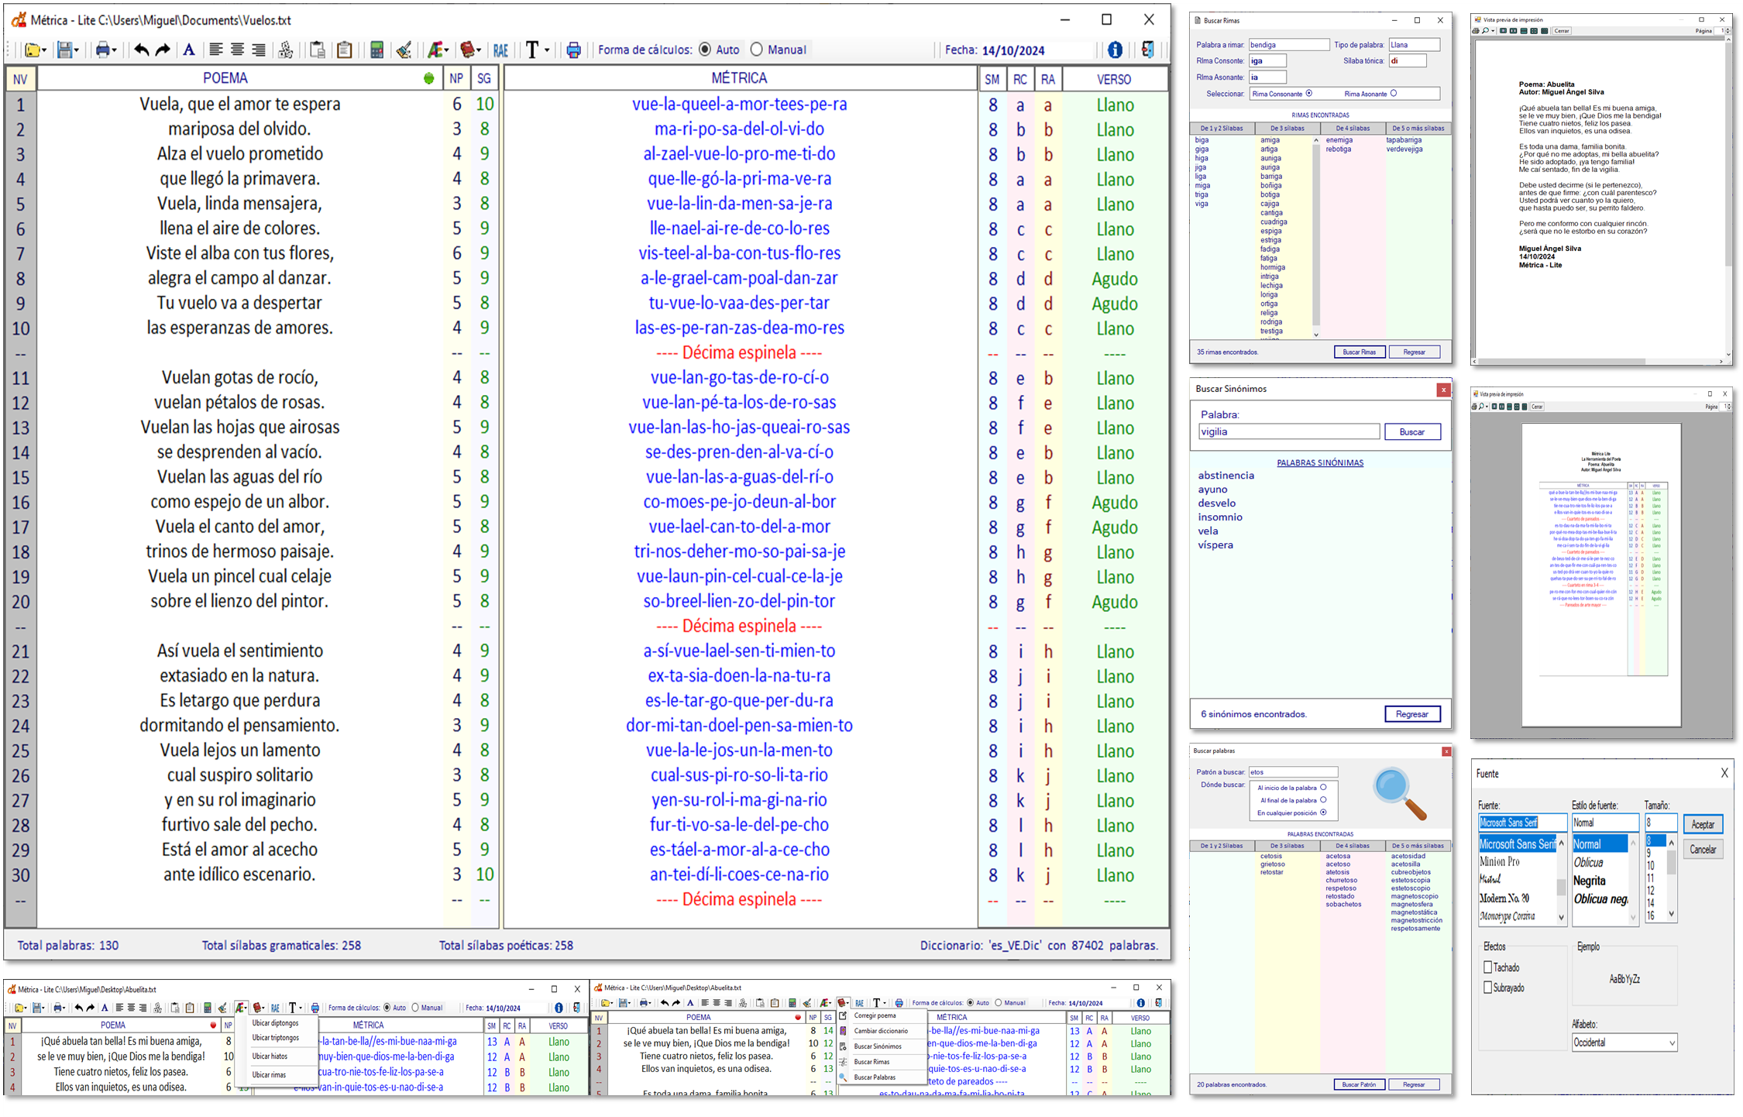Click the undo arrow in the Vuelos window toolbar

[x=141, y=50]
